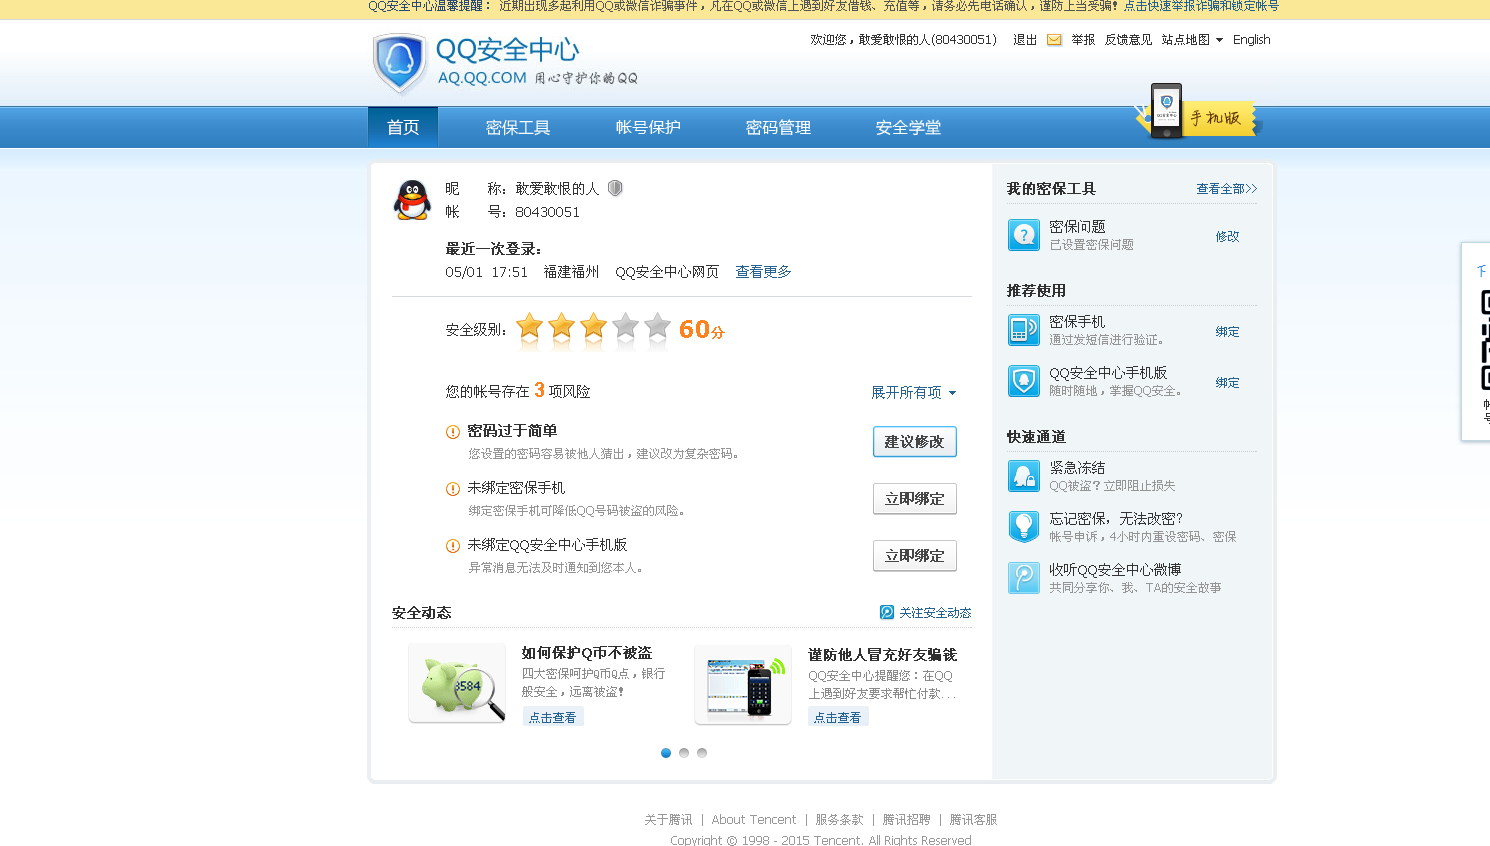
Task: Open the 安全学堂 tab
Action: point(908,127)
